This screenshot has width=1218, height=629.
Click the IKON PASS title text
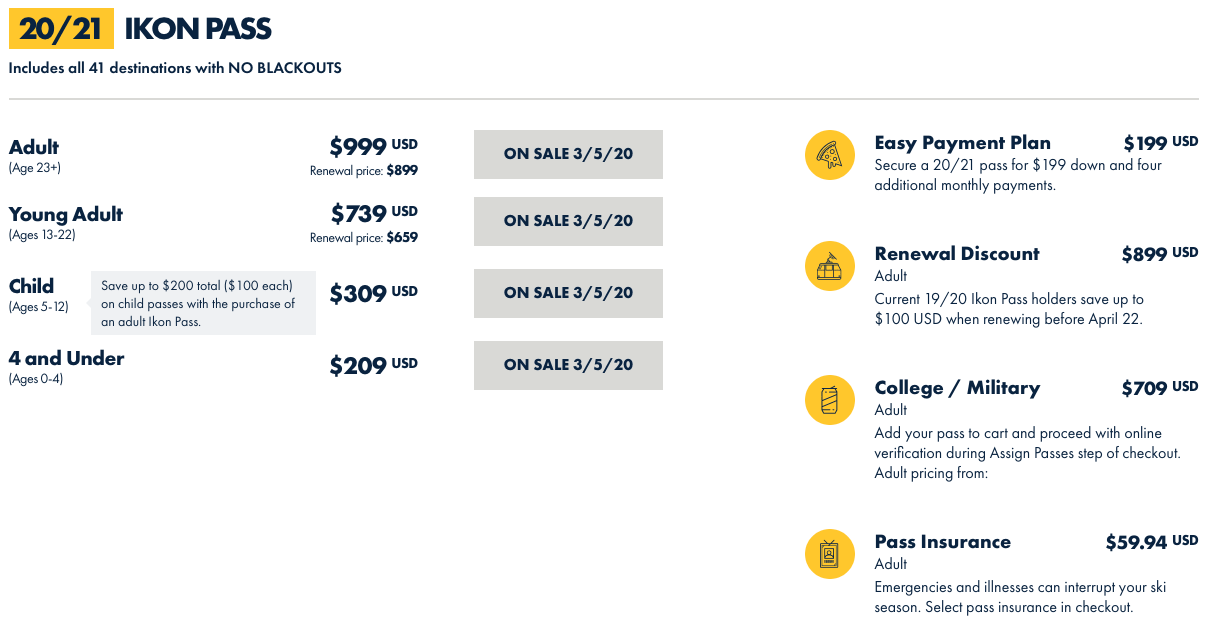198,29
